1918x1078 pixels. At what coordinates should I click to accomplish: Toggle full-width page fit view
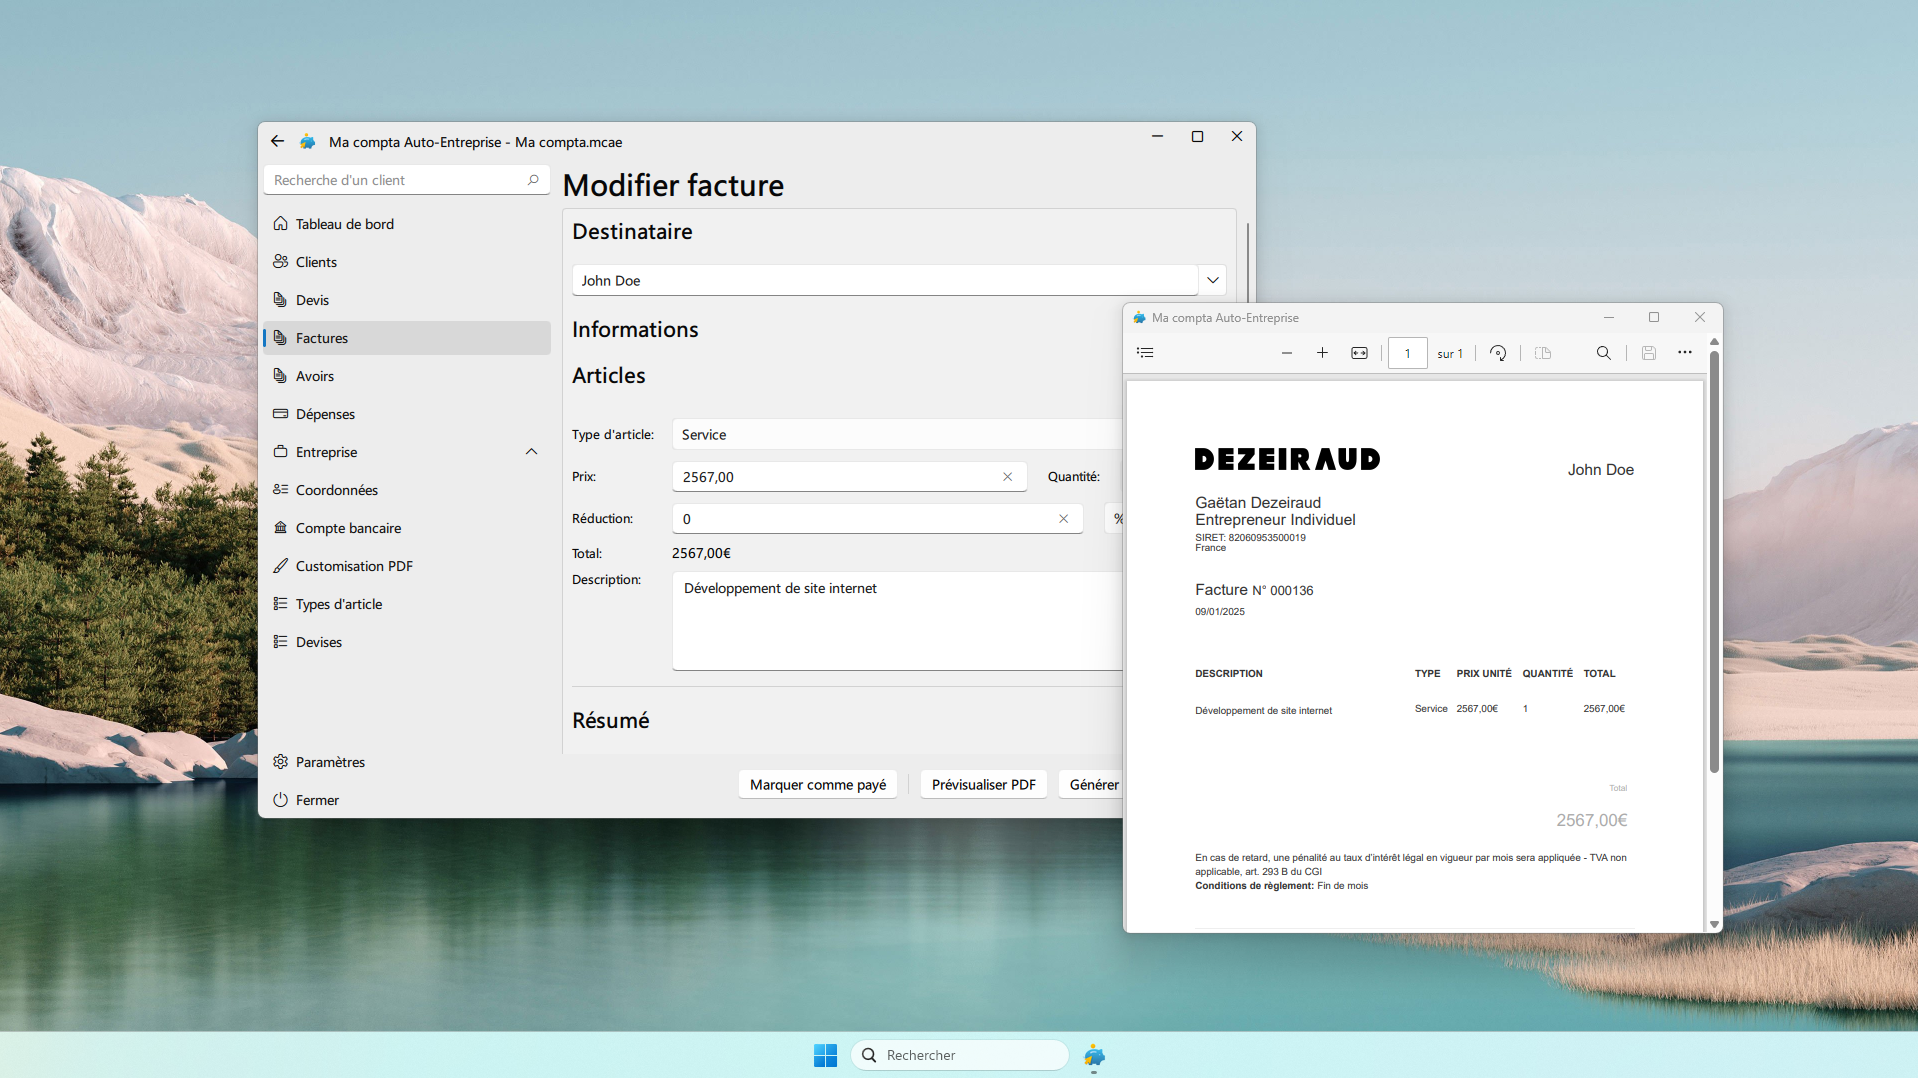[x=1359, y=352]
